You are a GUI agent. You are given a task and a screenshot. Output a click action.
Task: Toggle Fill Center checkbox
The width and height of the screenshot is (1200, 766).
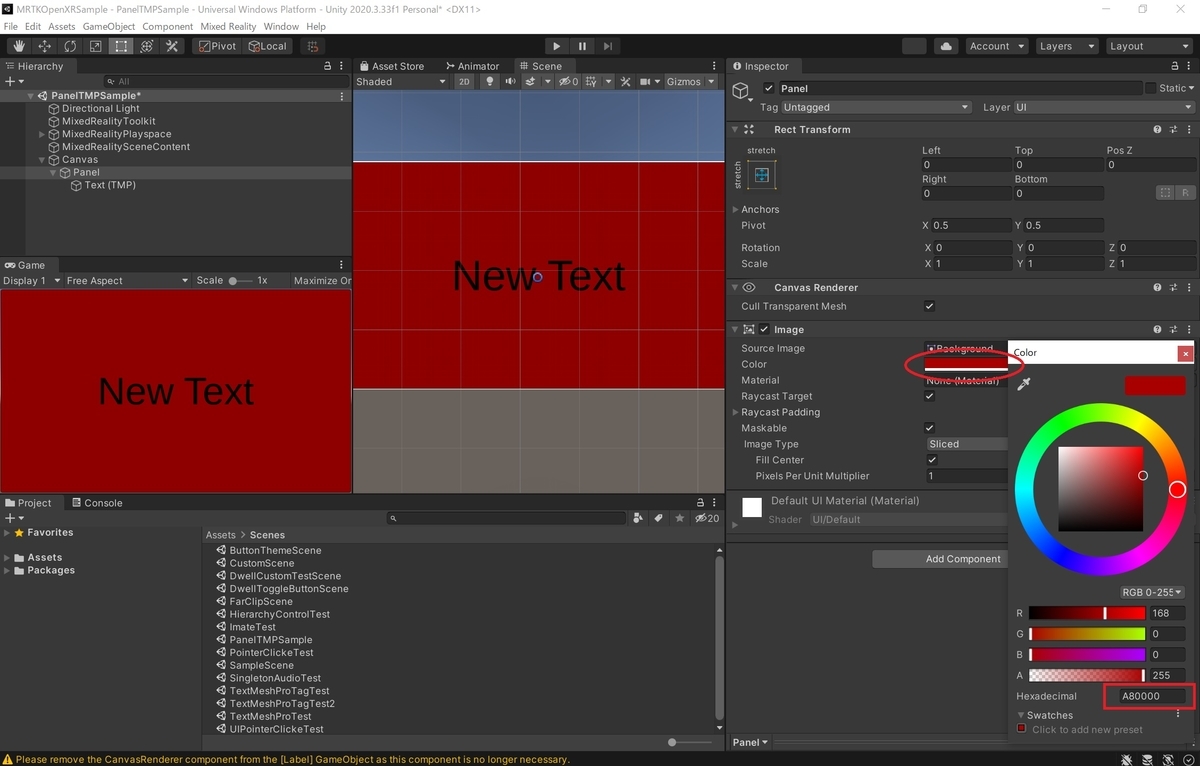pos(932,460)
